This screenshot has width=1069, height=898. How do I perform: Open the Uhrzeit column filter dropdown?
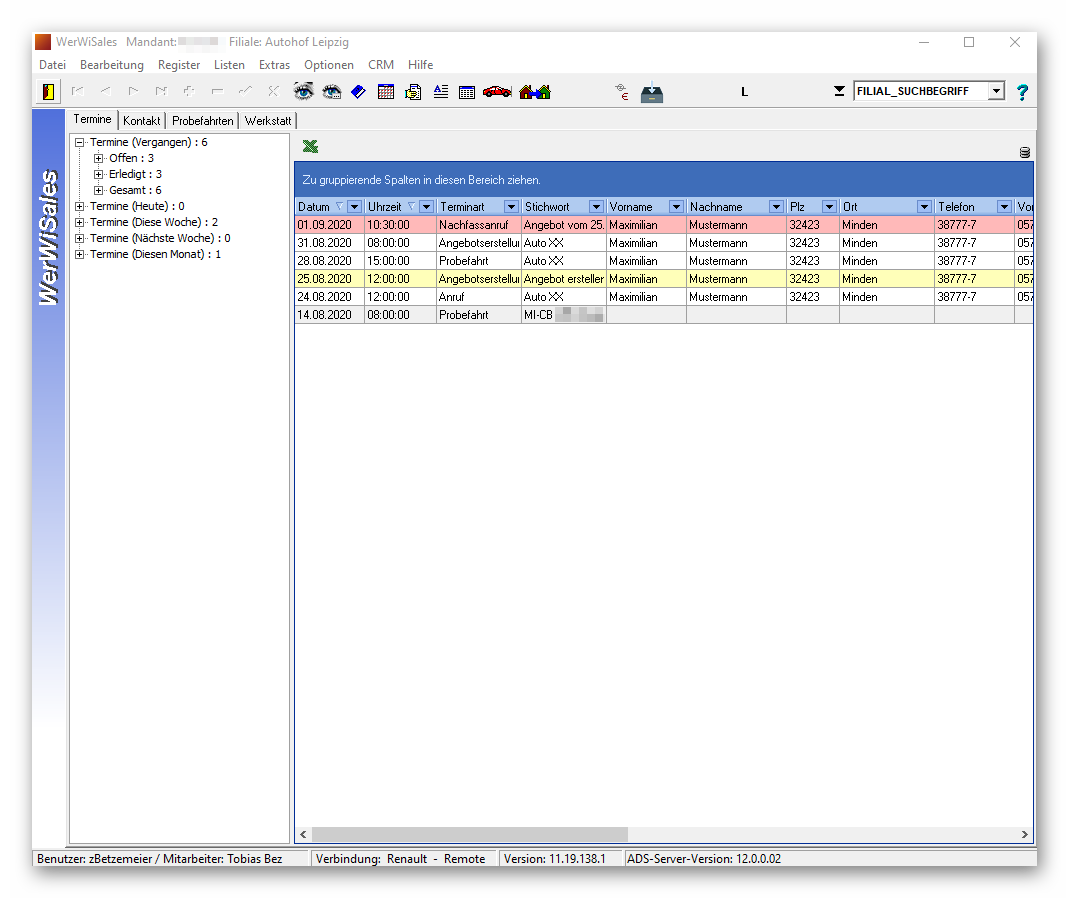click(x=427, y=207)
